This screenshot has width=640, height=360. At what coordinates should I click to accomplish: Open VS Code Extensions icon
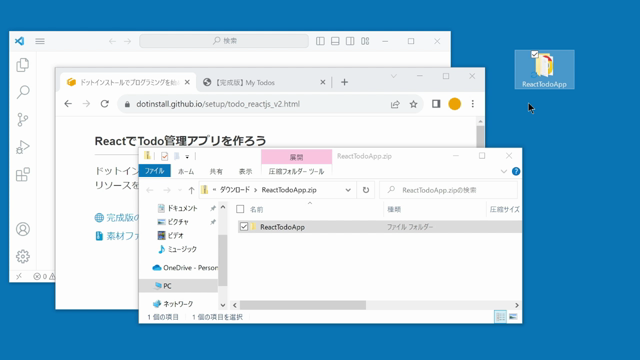pyautogui.click(x=23, y=174)
